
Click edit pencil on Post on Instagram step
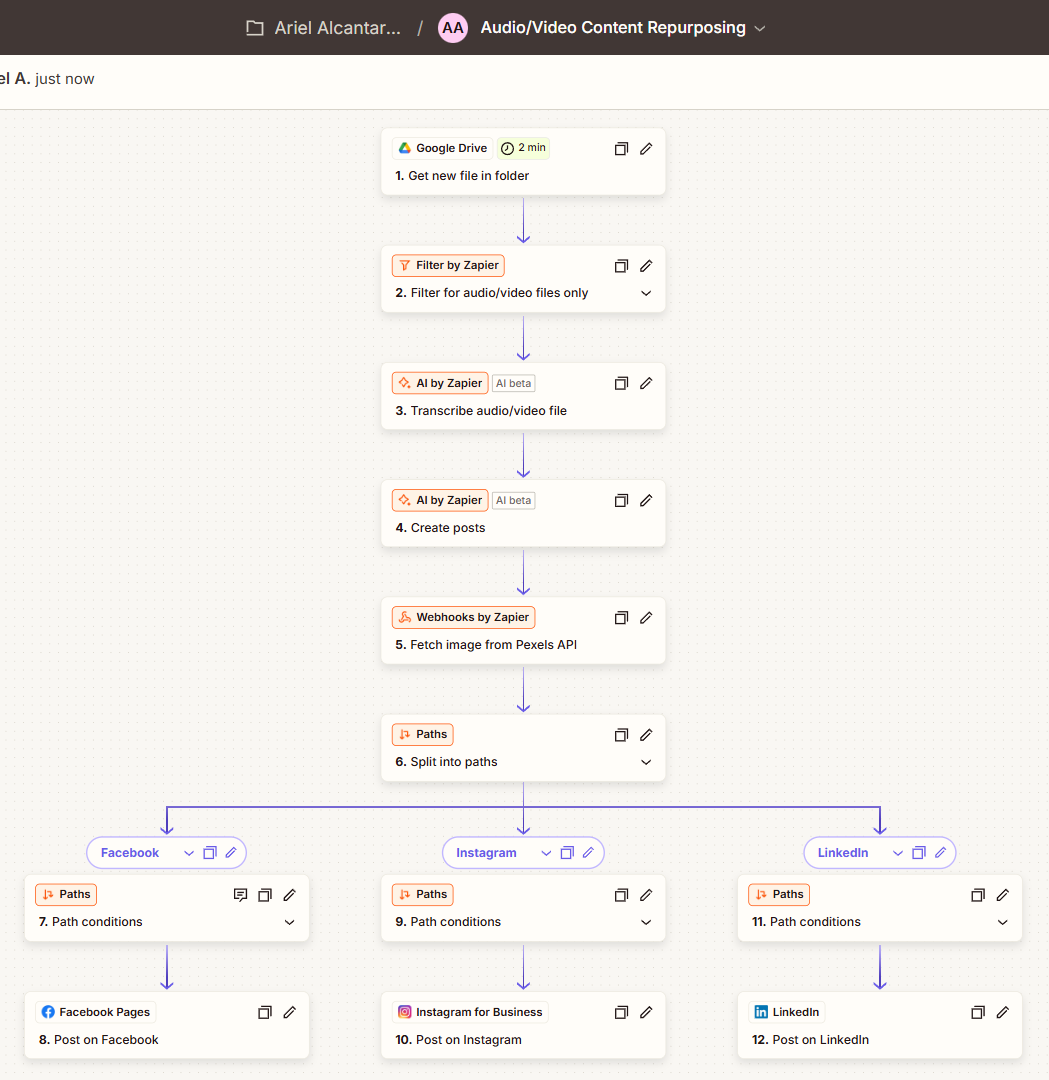click(646, 1012)
